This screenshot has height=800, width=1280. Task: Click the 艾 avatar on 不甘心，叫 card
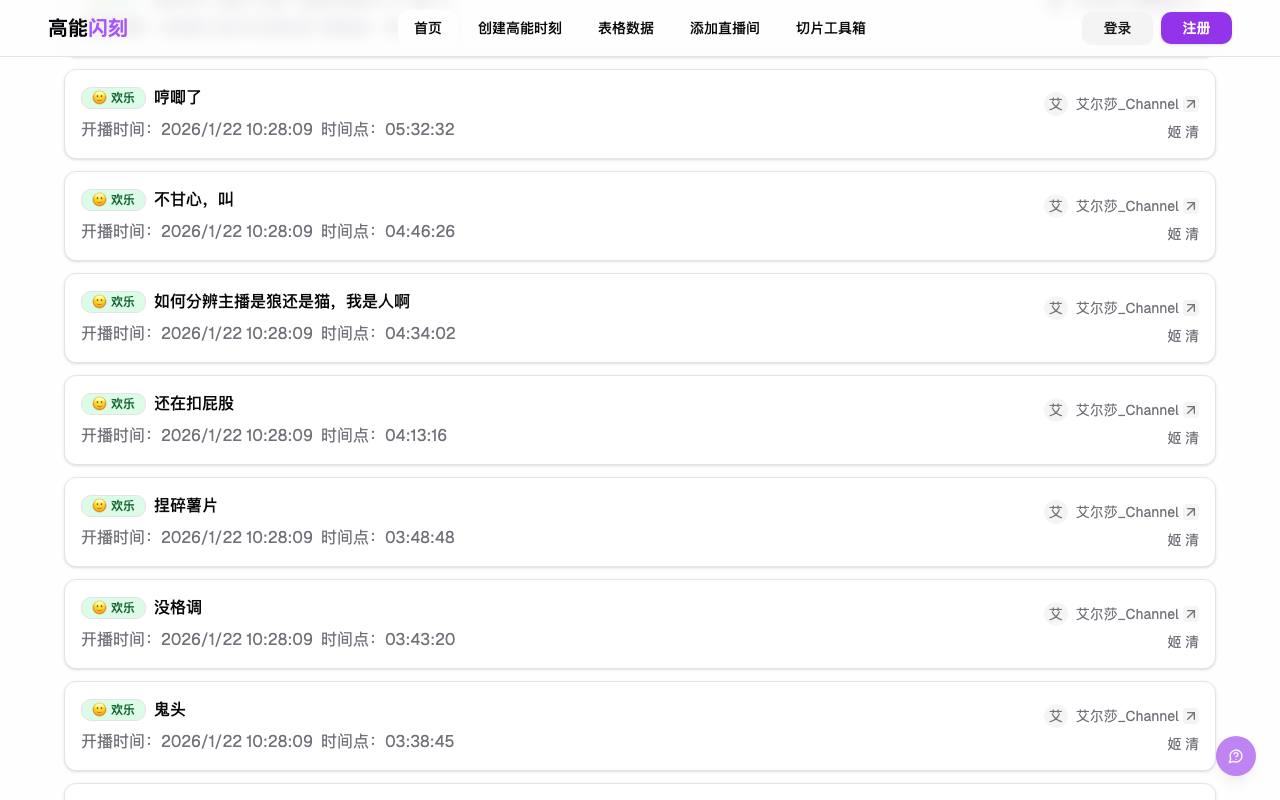click(x=1056, y=206)
